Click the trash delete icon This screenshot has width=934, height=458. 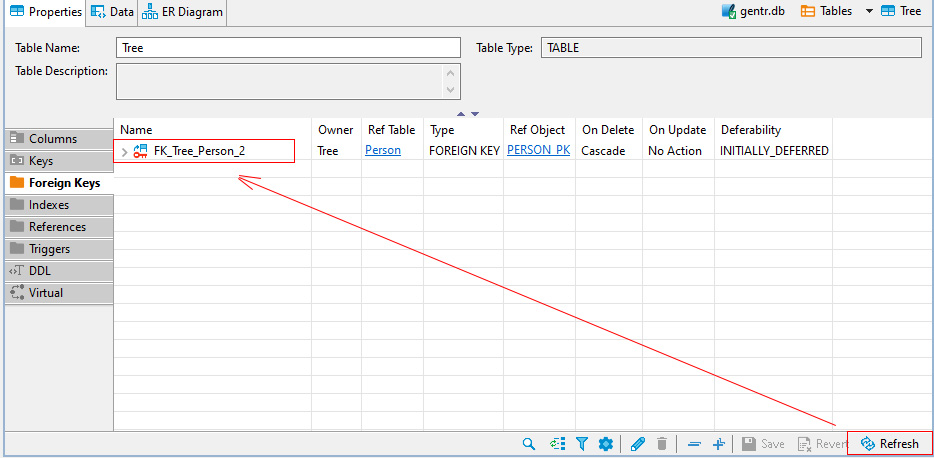point(662,444)
